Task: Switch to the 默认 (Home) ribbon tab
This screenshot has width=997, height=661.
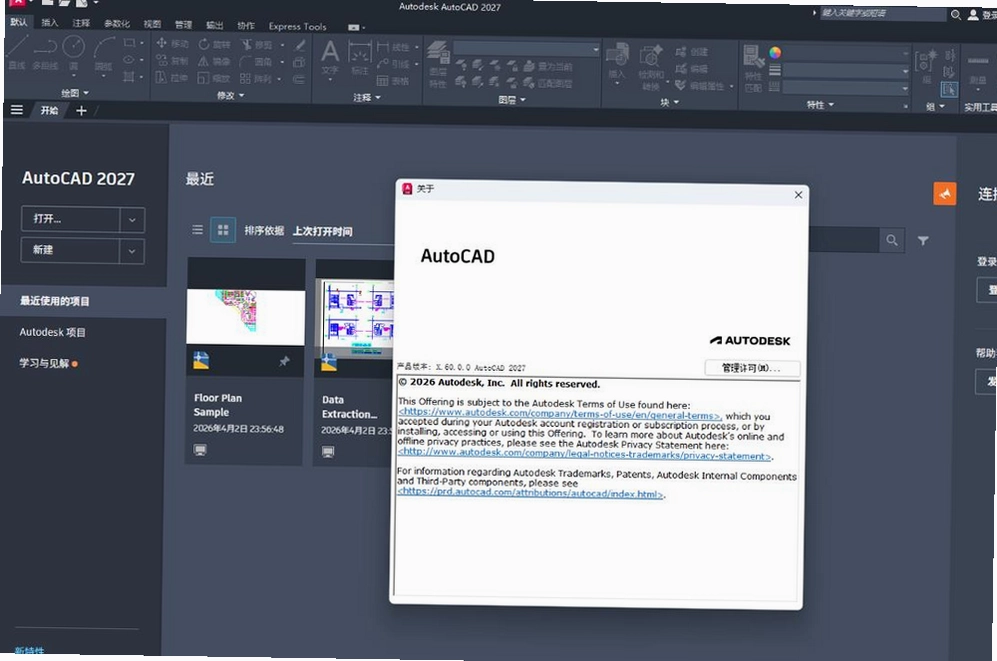Action: click(x=19, y=22)
